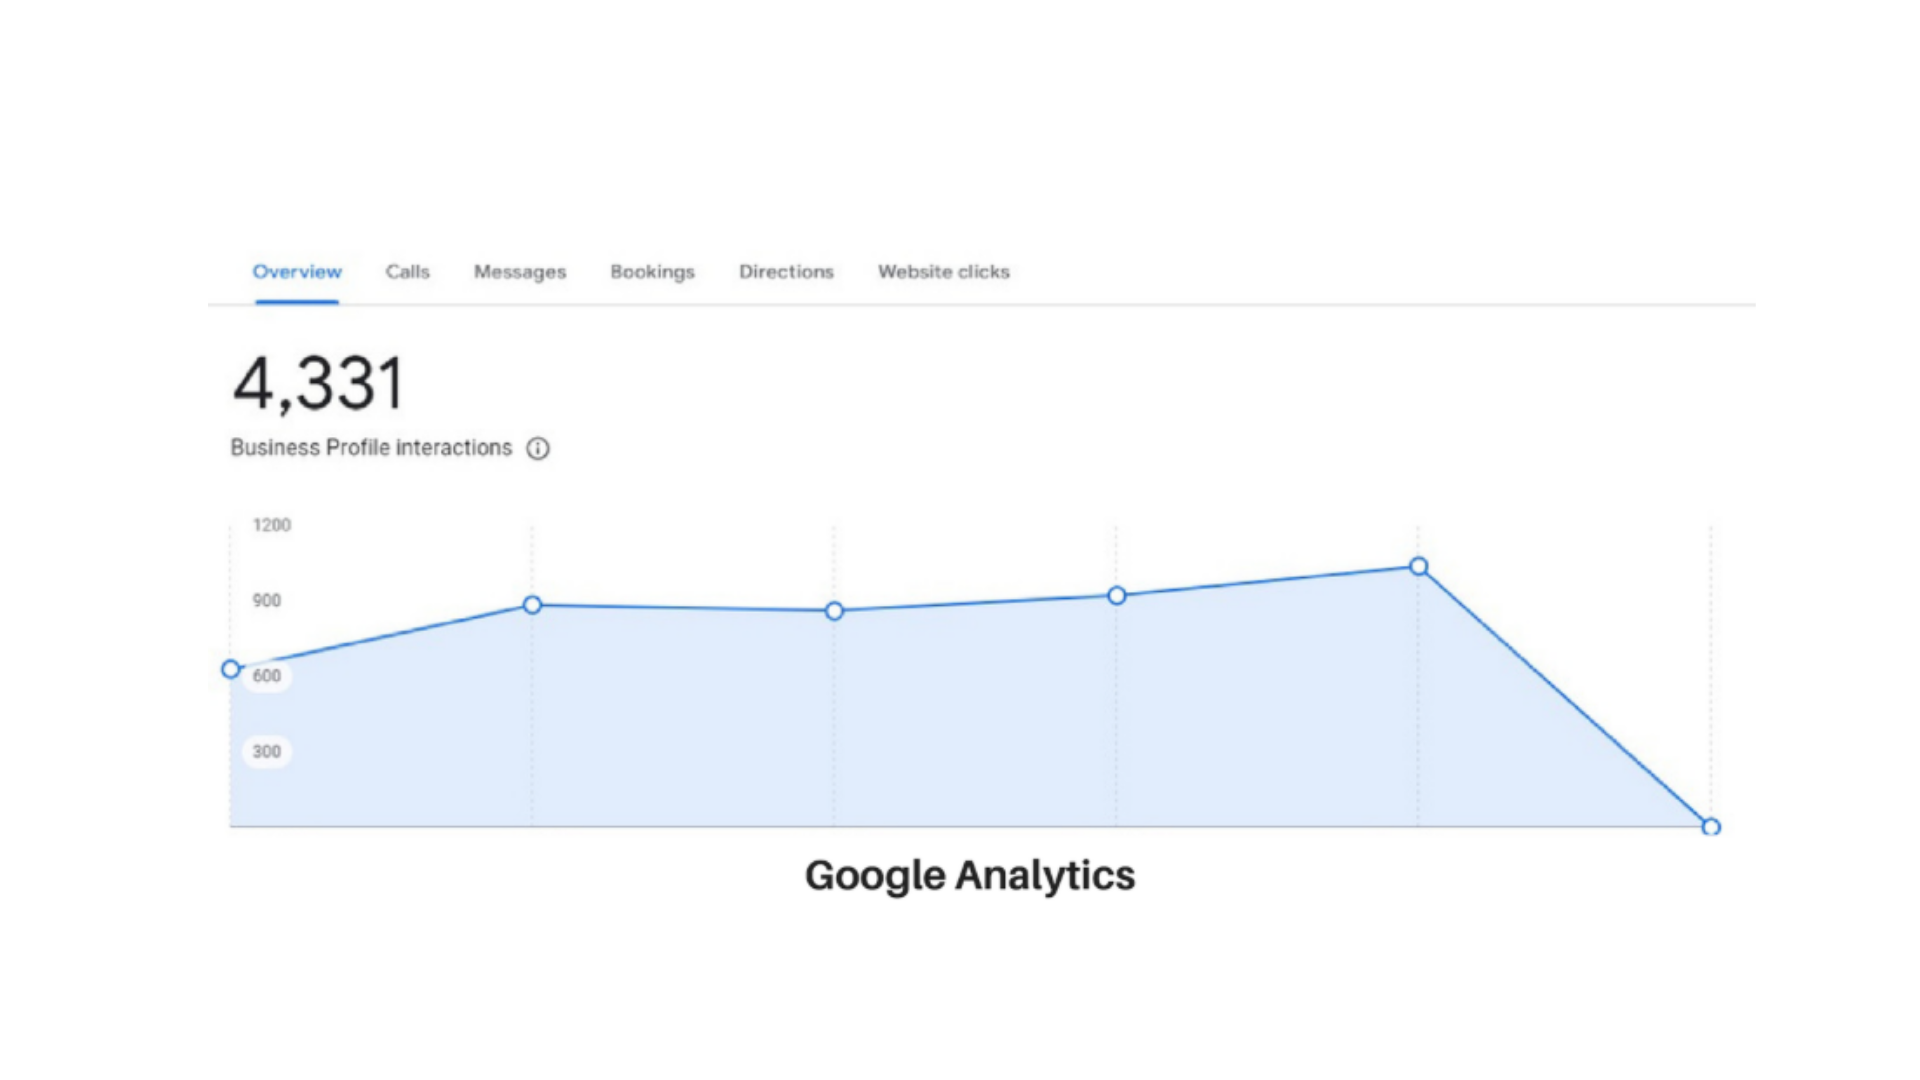The width and height of the screenshot is (1920, 1080).
Task: Click the third data point on the line
Action: pyautogui.click(x=835, y=611)
